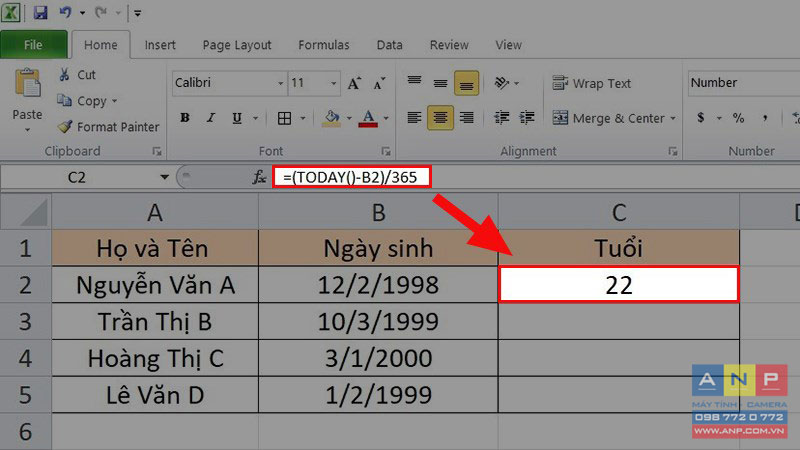Click the Borders icon

(284, 118)
